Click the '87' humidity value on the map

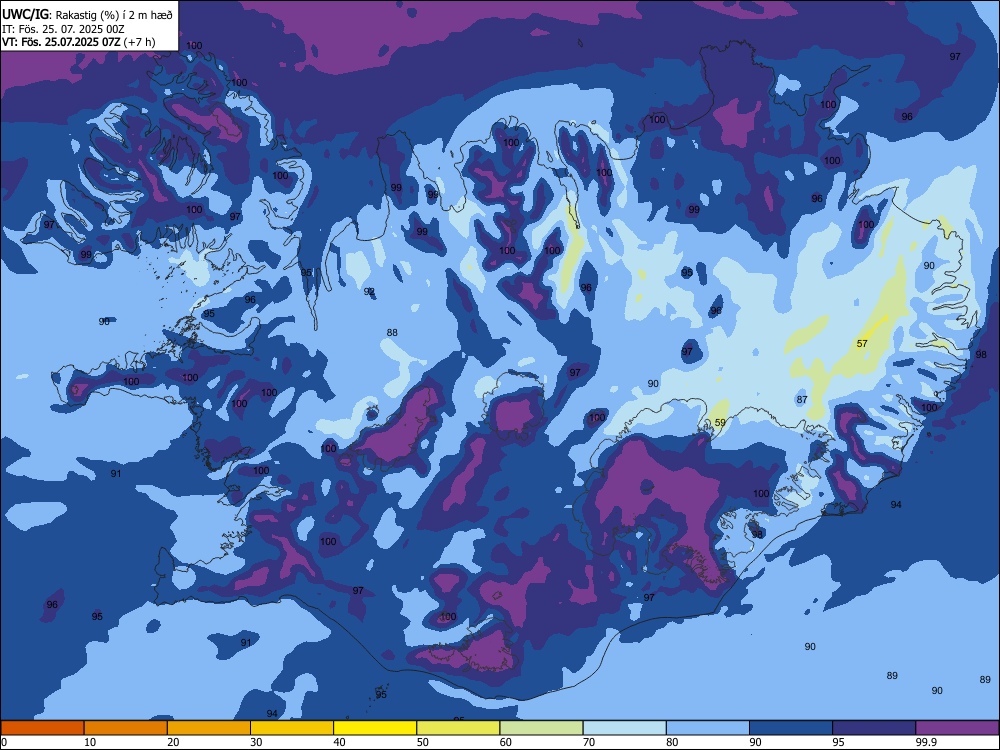point(802,400)
